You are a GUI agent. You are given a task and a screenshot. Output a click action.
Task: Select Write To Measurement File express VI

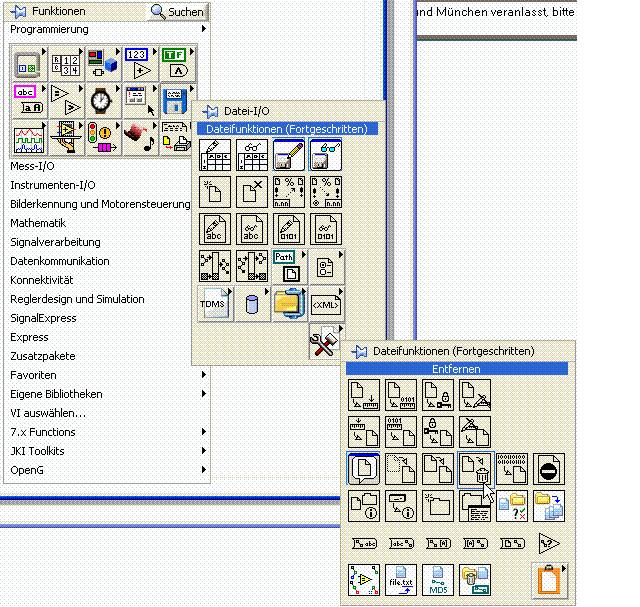tap(289, 155)
